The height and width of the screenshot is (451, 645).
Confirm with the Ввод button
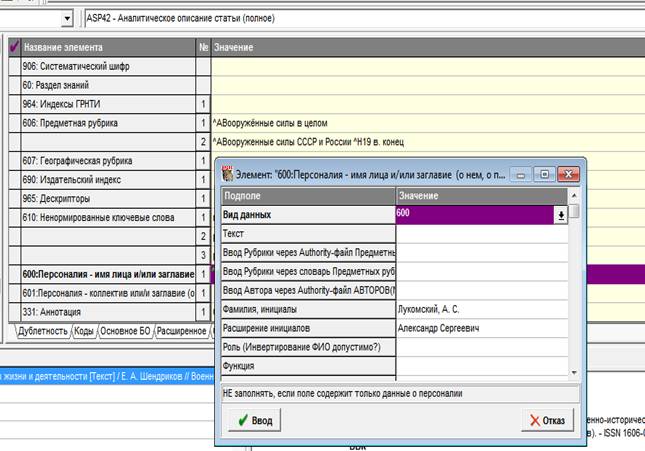(x=255, y=420)
